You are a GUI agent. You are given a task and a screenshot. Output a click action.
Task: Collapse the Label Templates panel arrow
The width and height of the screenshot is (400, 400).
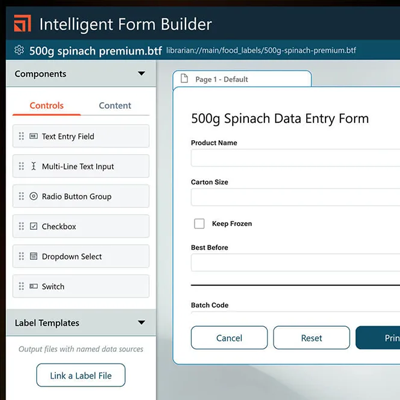142,322
